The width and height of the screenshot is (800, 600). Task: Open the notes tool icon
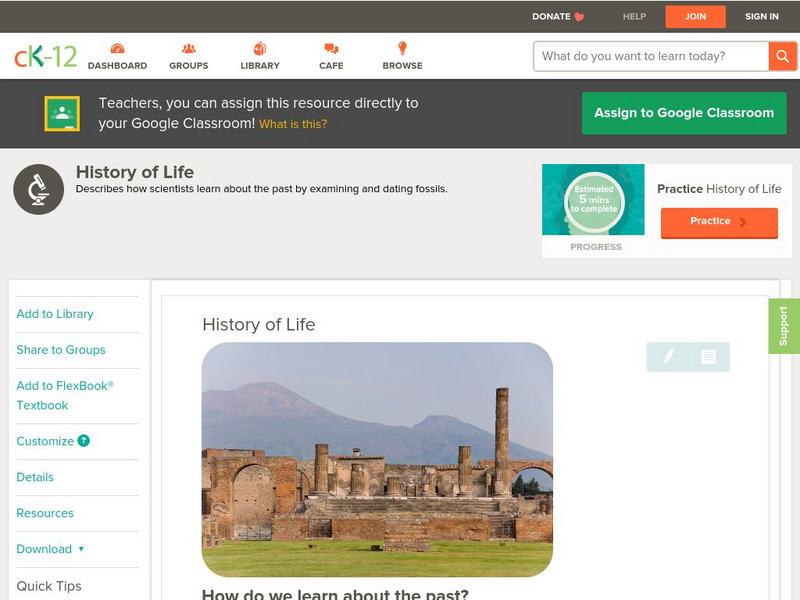709,356
